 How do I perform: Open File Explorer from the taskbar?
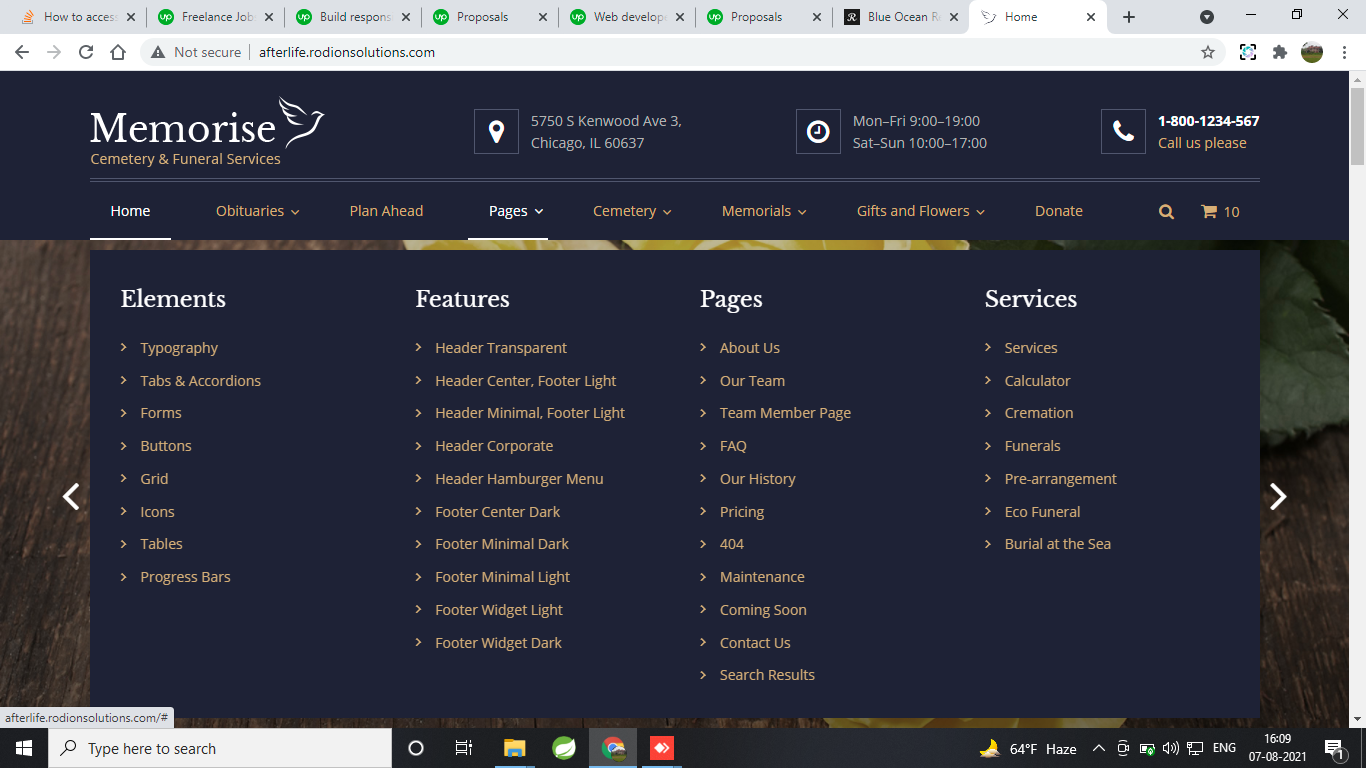point(514,748)
